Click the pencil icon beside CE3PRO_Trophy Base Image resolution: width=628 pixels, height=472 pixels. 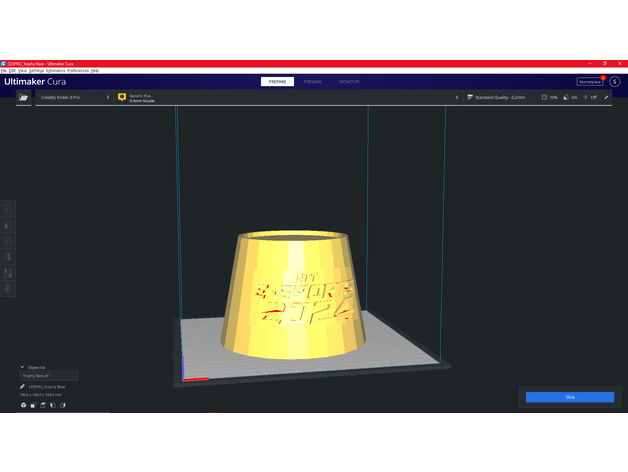[22, 386]
